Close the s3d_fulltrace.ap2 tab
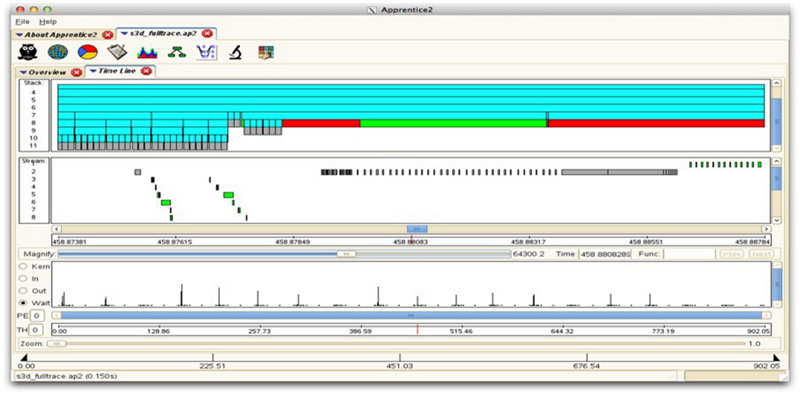 [207, 34]
